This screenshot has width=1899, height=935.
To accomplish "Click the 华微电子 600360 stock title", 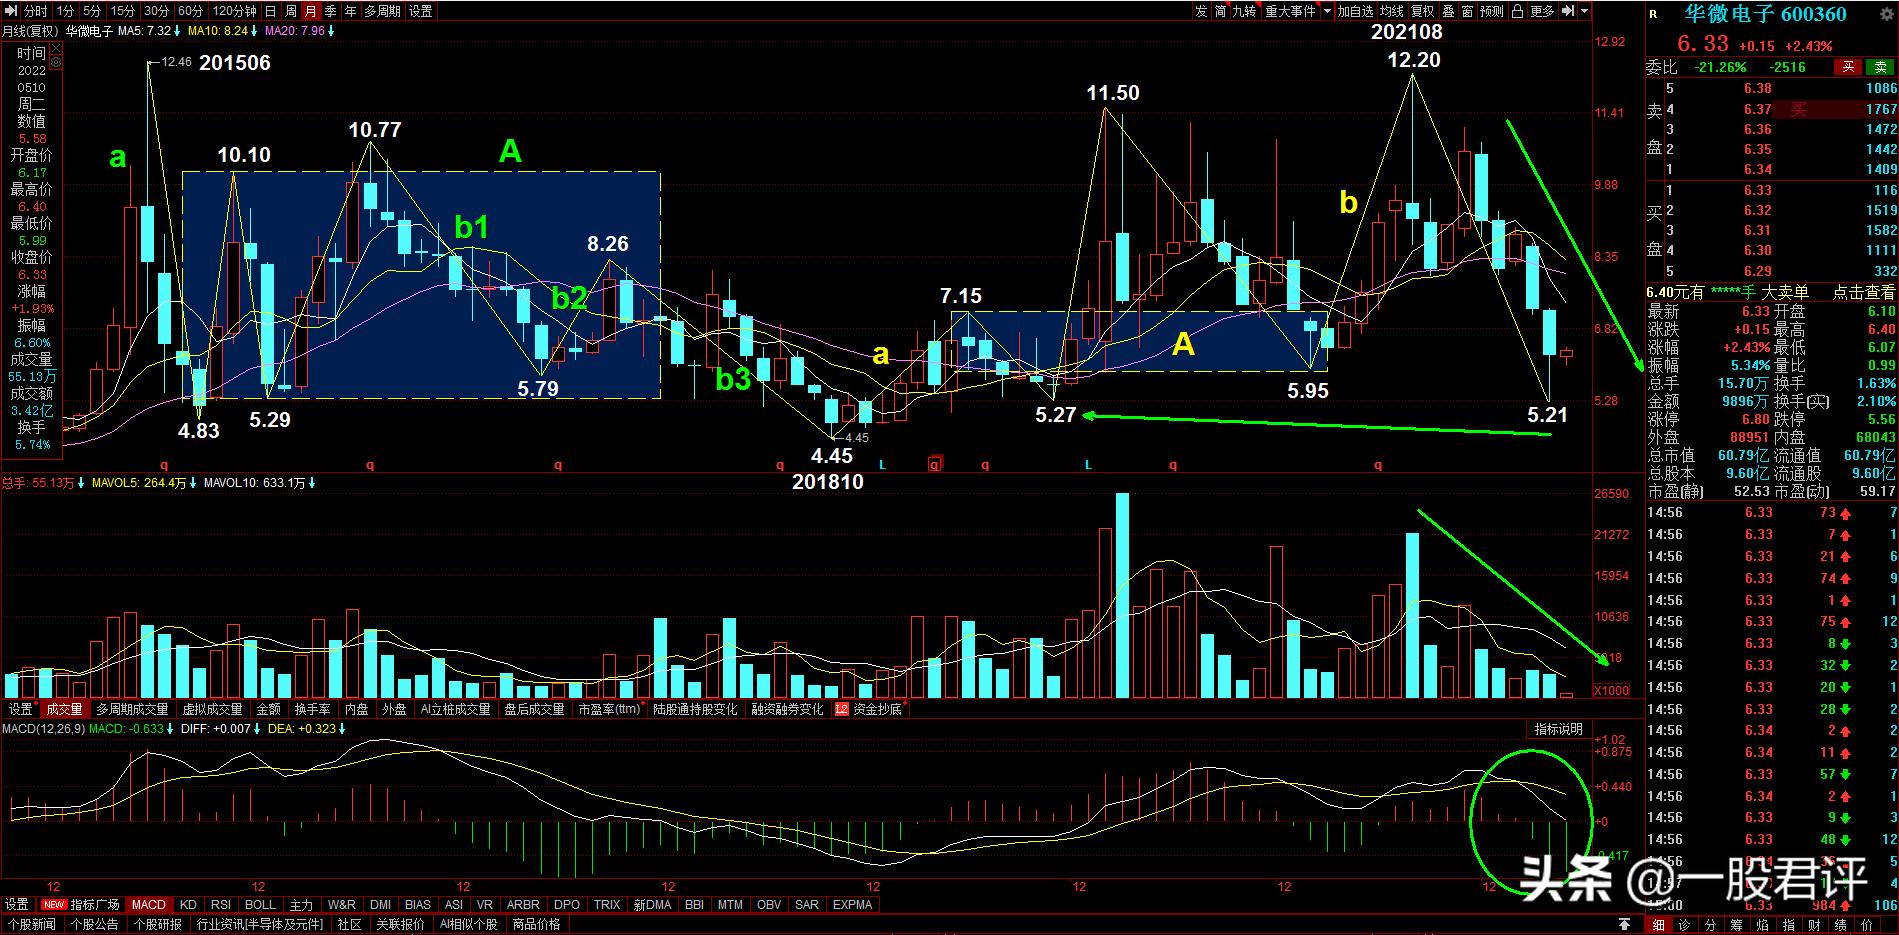I will pyautogui.click(x=1766, y=14).
